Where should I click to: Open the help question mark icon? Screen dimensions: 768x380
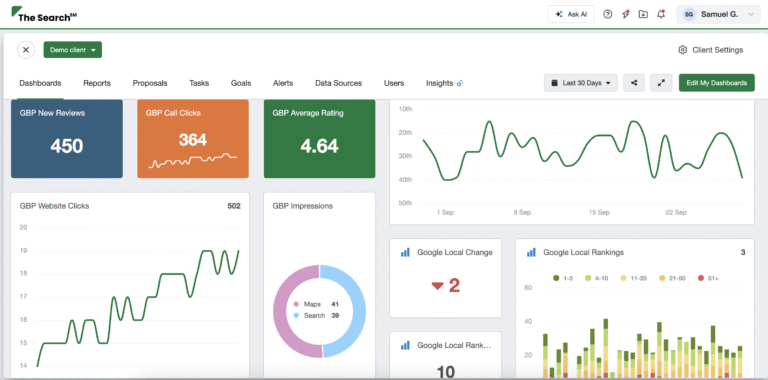tap(608, 15)
